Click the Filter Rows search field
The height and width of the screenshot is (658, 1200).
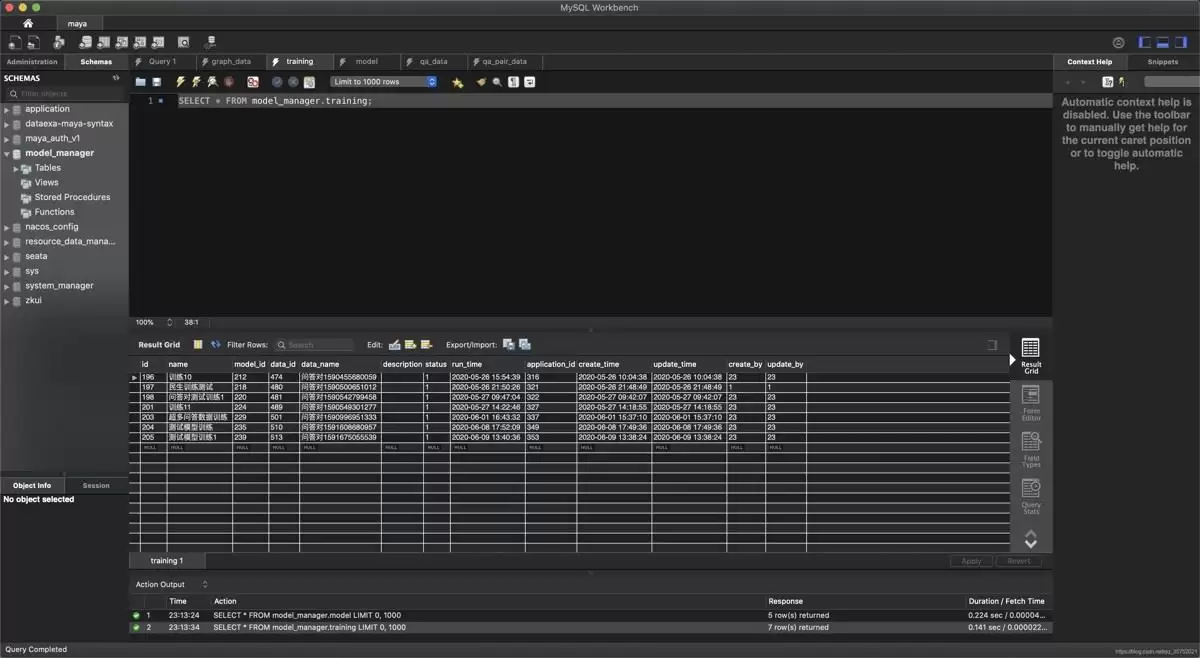(313, 345)
